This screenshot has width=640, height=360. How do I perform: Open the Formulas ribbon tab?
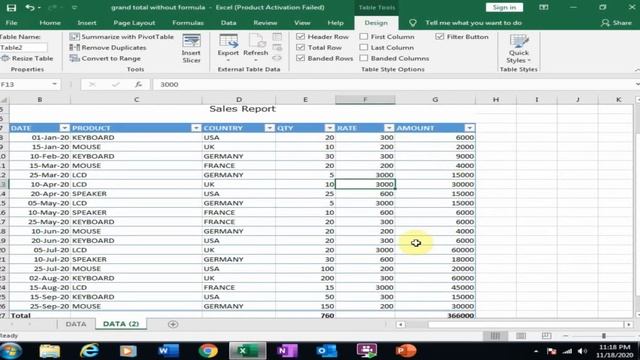click(188, 23)
